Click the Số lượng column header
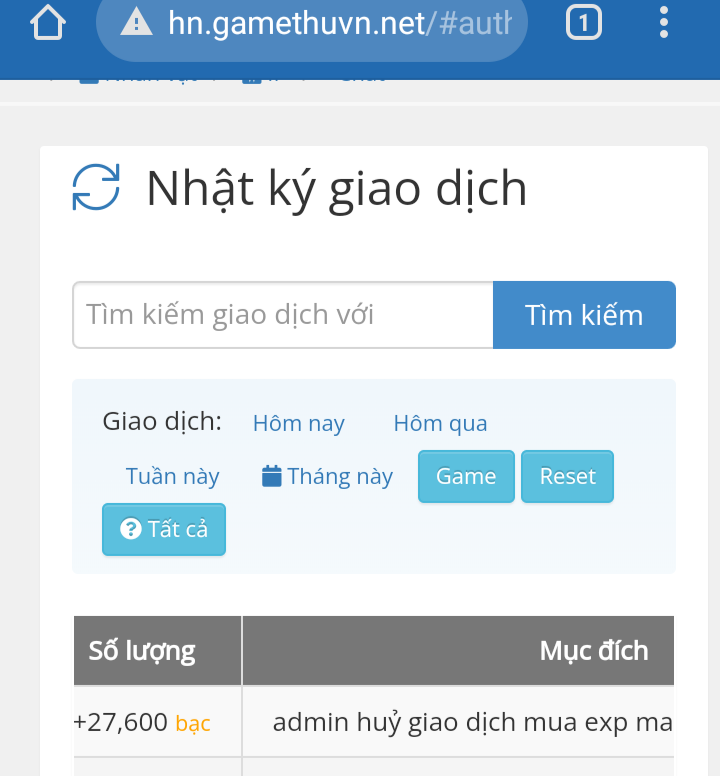 pyautogui.click(x=142, y=651)
